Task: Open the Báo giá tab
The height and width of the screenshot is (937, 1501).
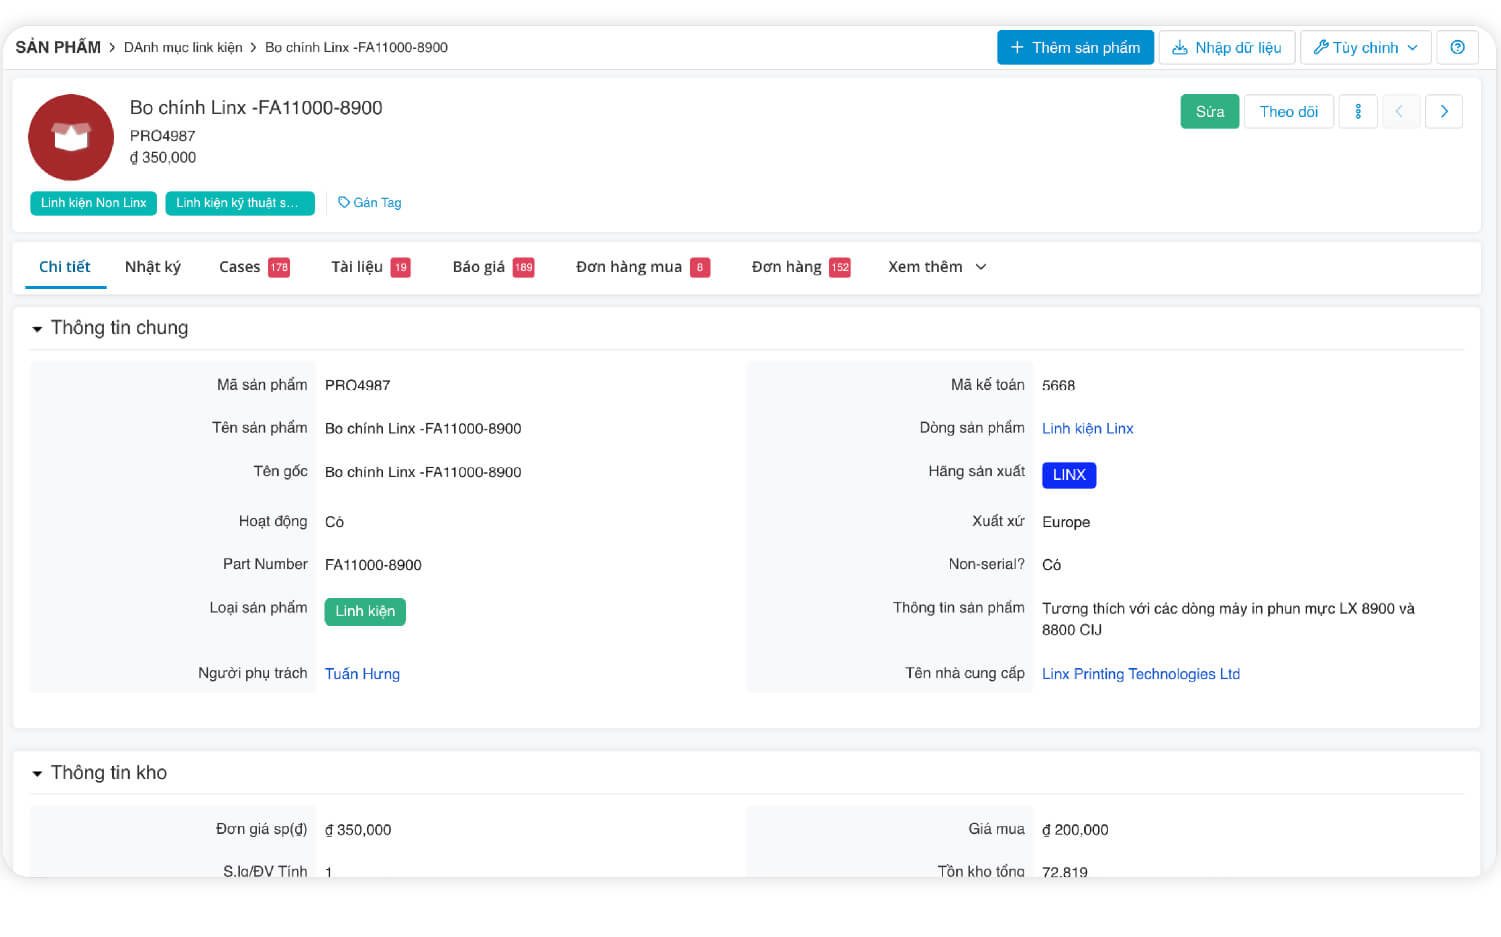Action: tap(493, 266)
